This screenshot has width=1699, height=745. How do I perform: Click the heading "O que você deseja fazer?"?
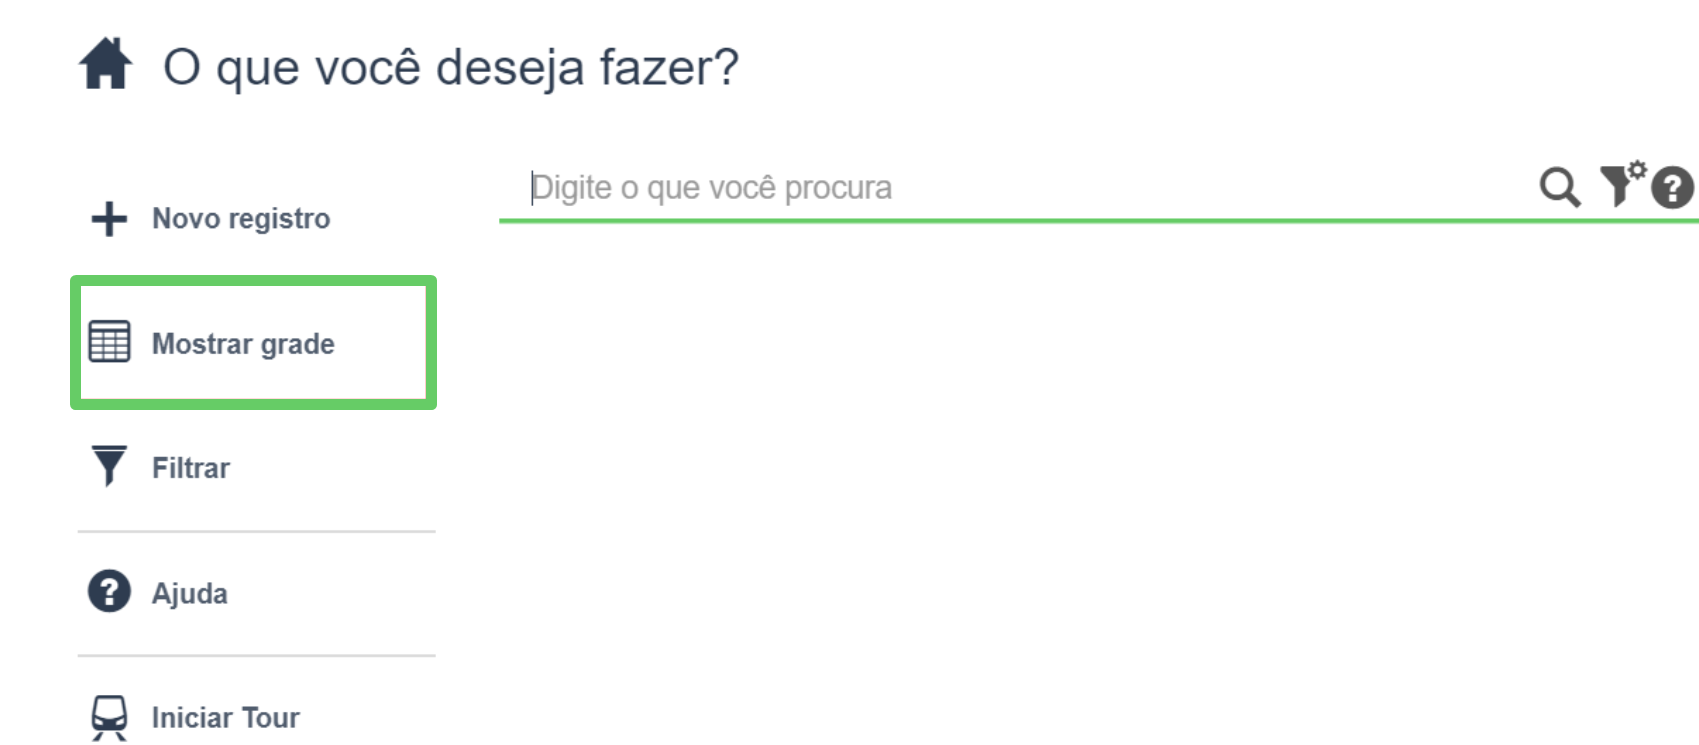point(451,68)
